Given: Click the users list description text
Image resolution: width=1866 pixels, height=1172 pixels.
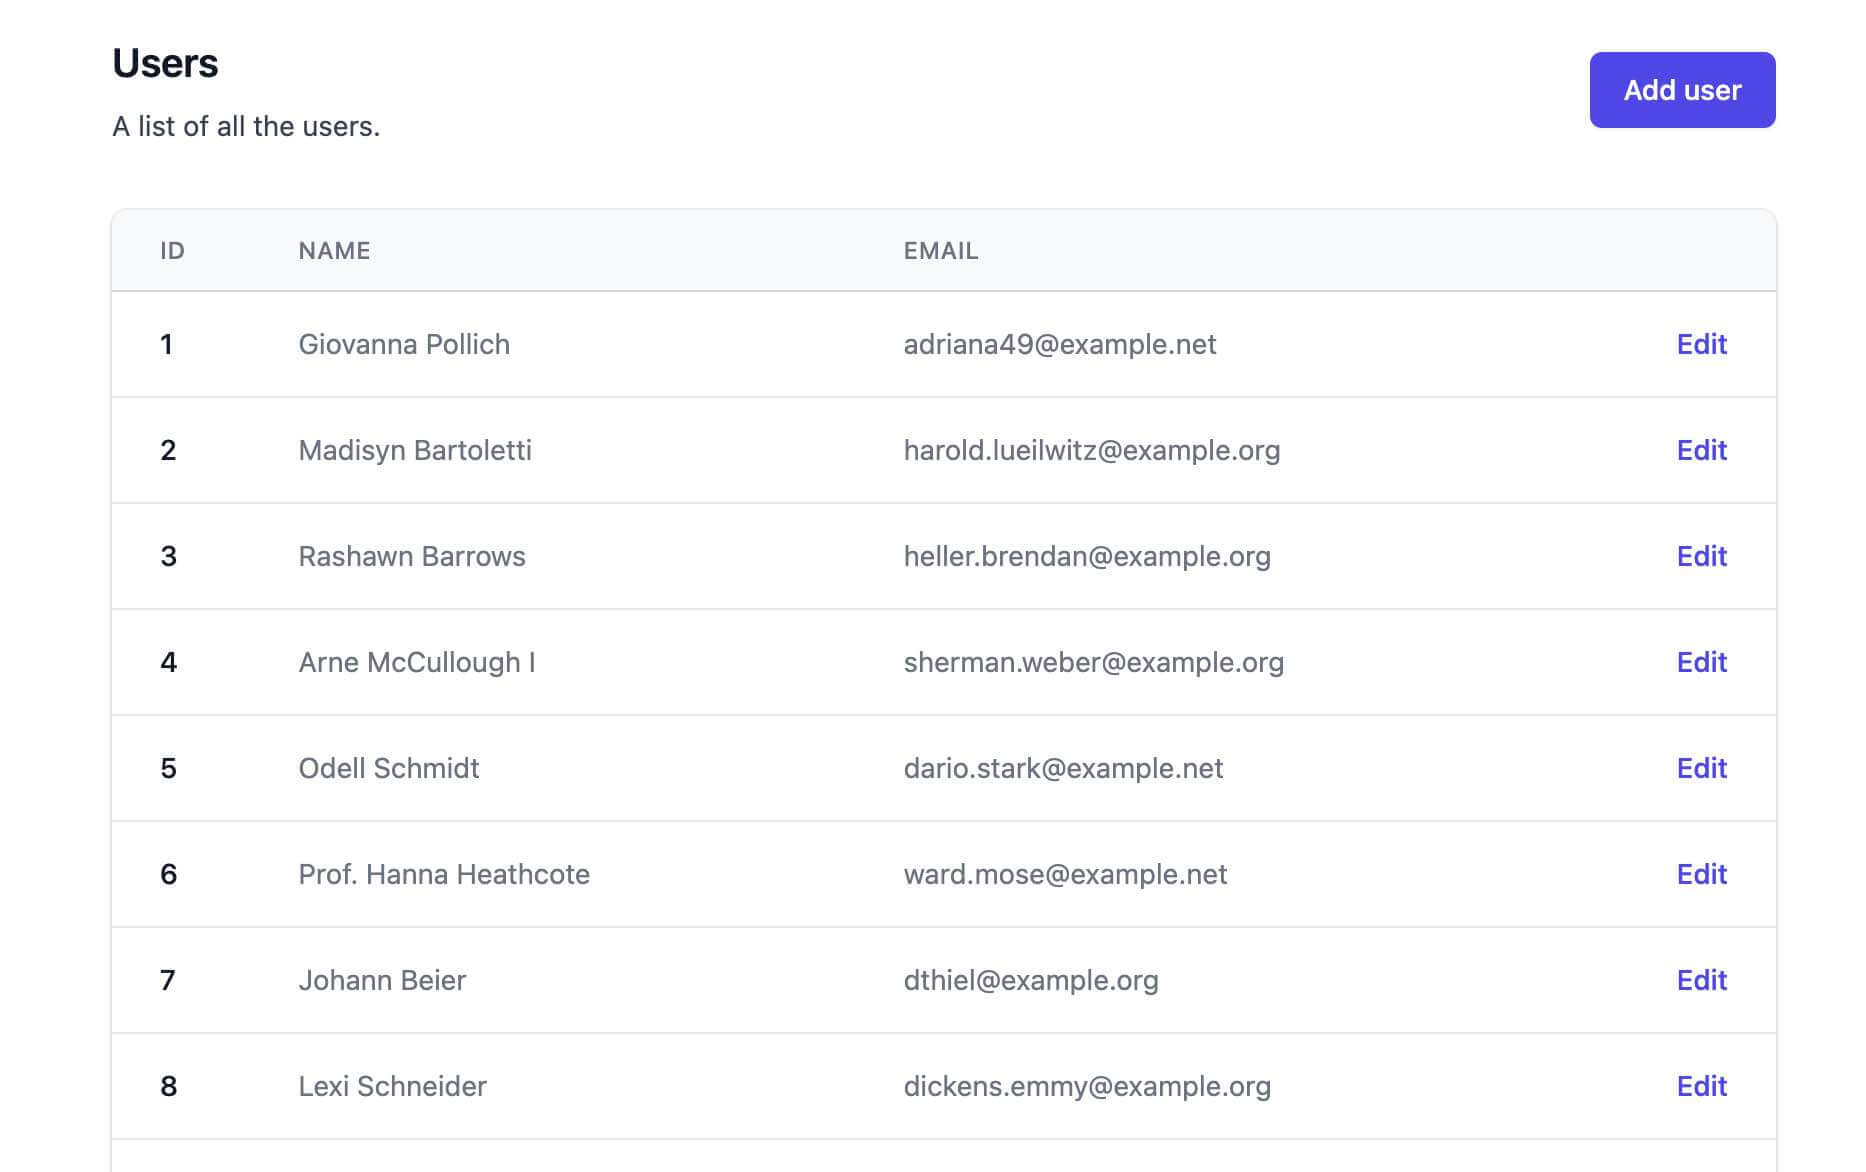Looking at the screenshot, I should (x=246, y=126).
